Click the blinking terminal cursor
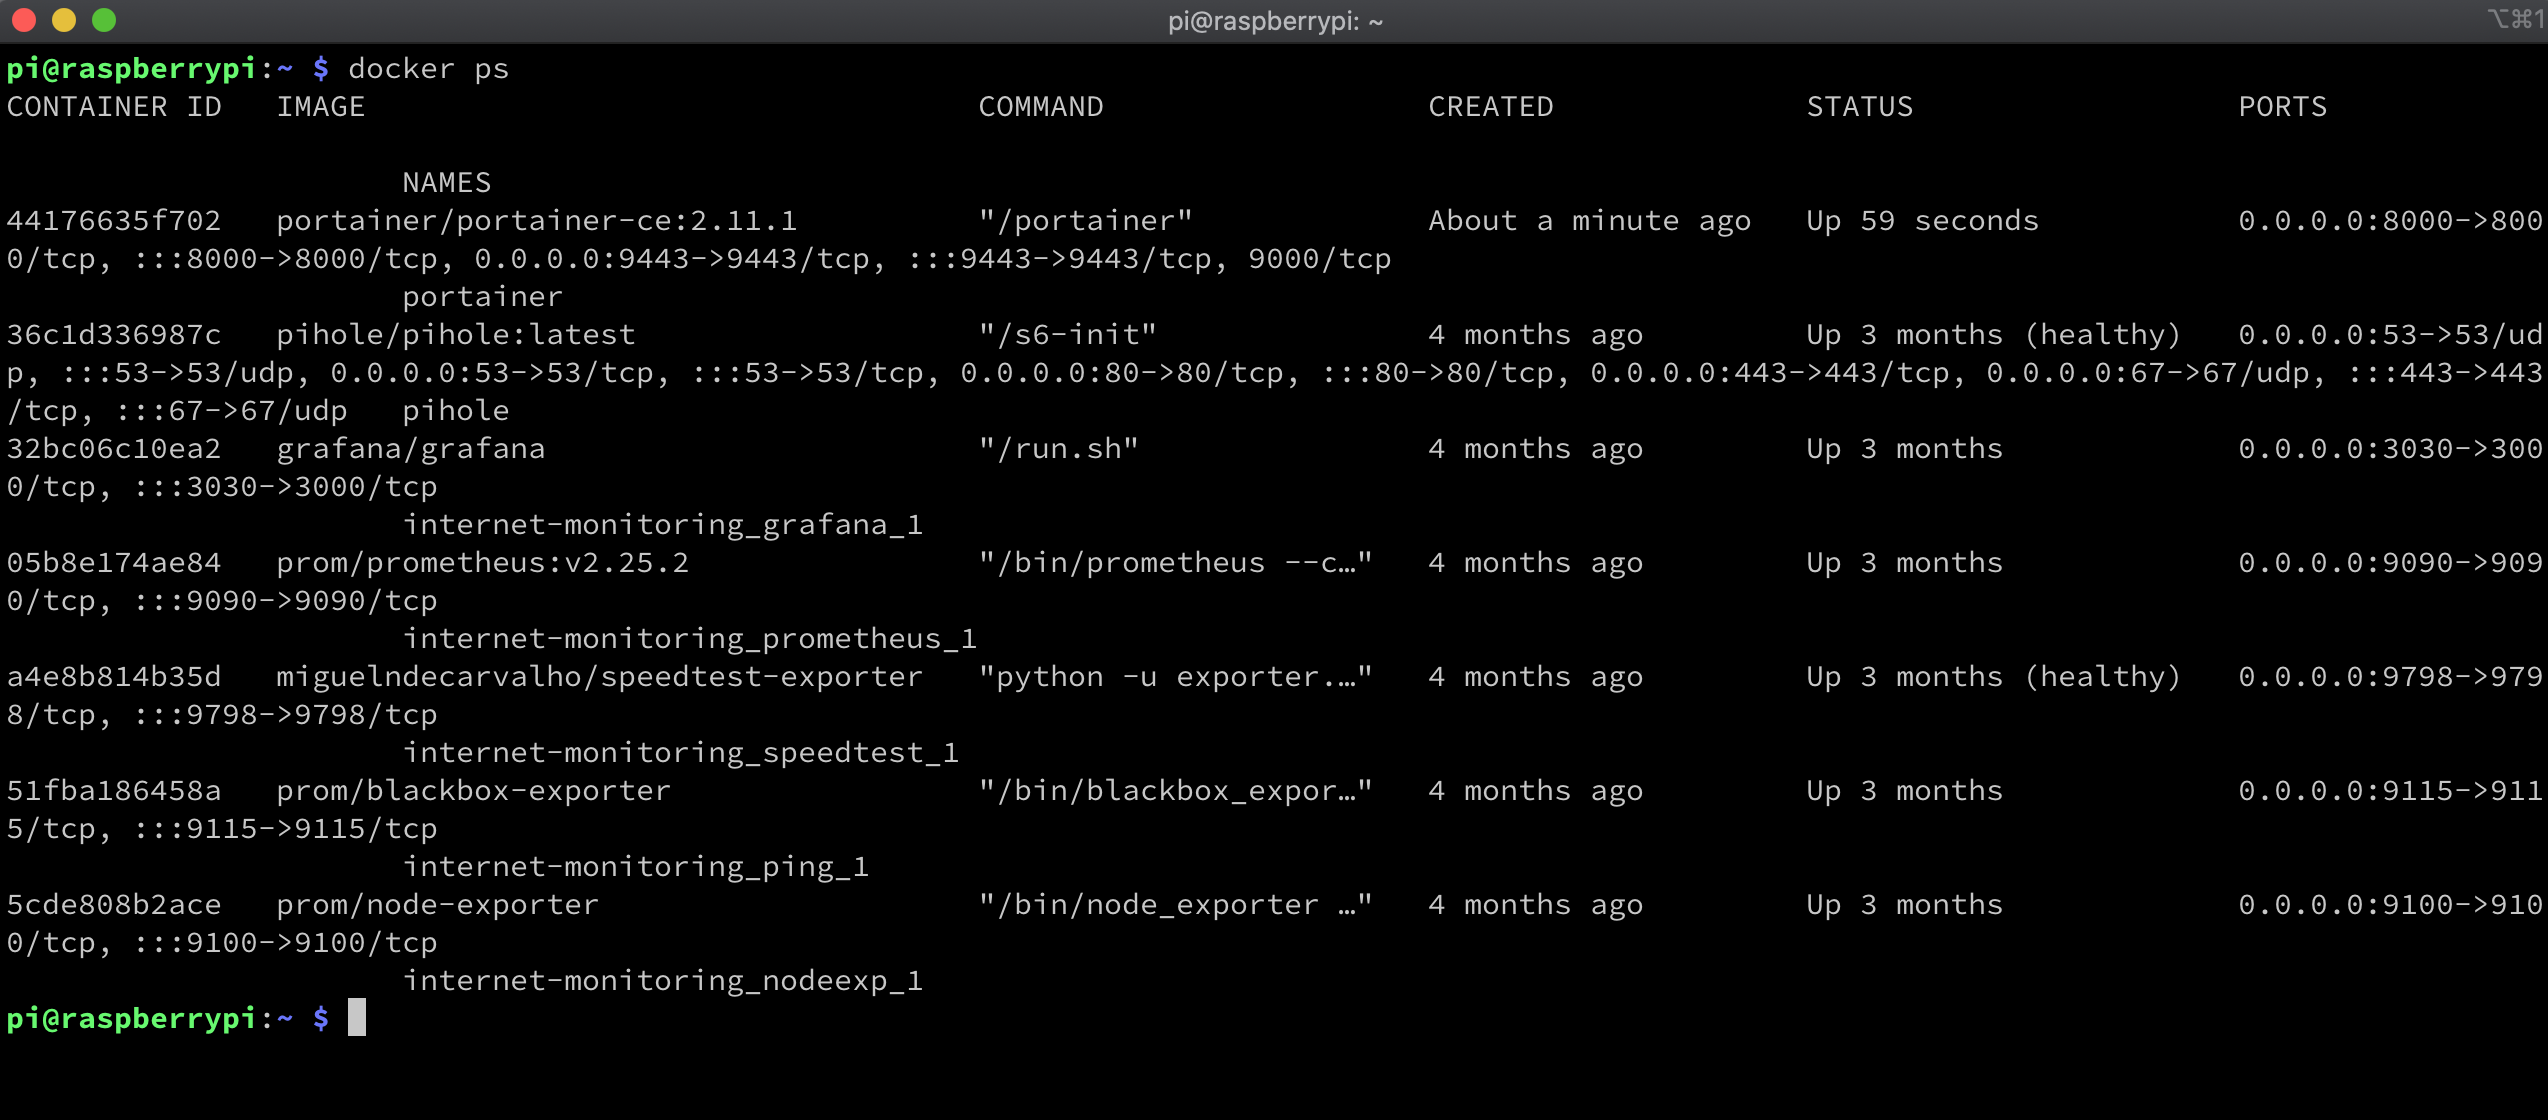Viewport: 2548px width, 1120px height. point(358,1018)
